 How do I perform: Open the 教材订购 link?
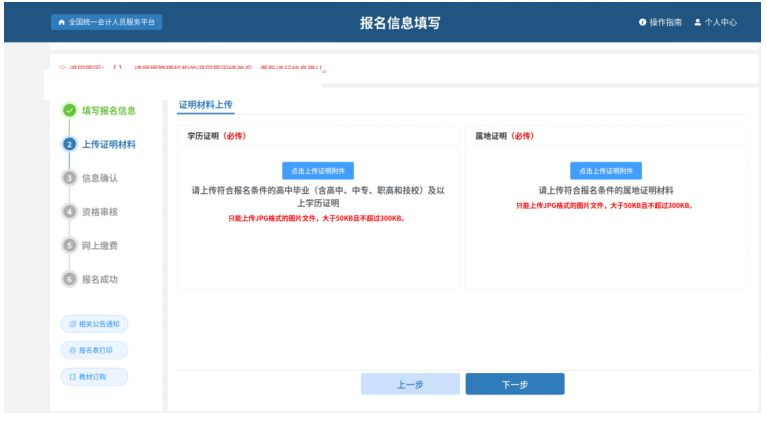pos(95,377)
